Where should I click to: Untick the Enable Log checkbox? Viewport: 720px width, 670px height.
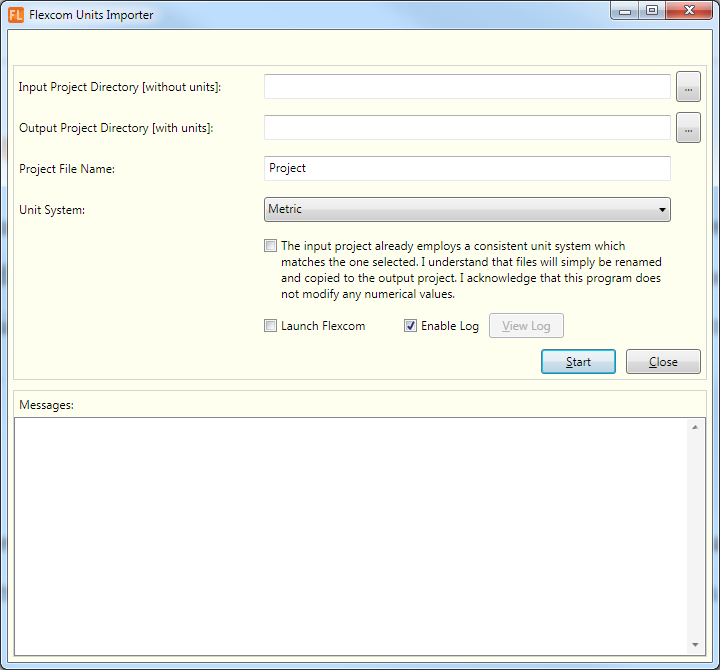click(x=410, y=326)
